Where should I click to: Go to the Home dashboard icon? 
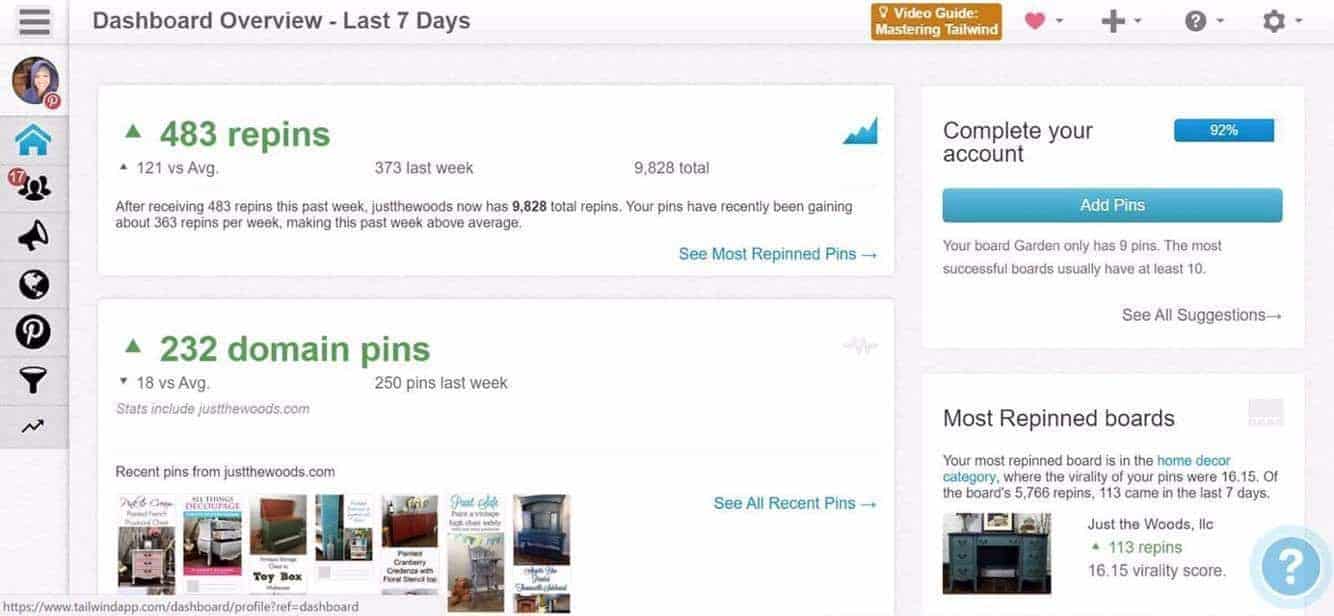pos(33,141)
